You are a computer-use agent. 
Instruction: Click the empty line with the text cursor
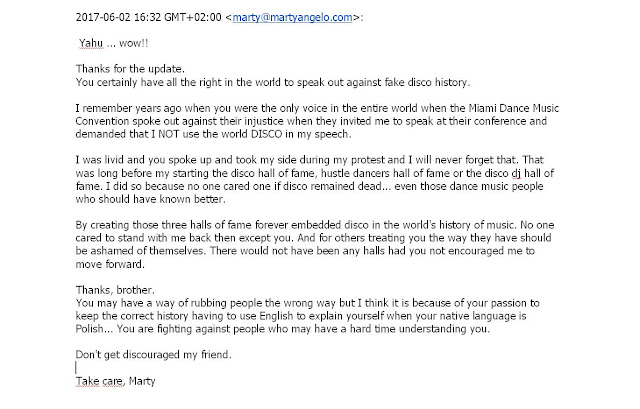pyautogui.click(x=76, y=368)
